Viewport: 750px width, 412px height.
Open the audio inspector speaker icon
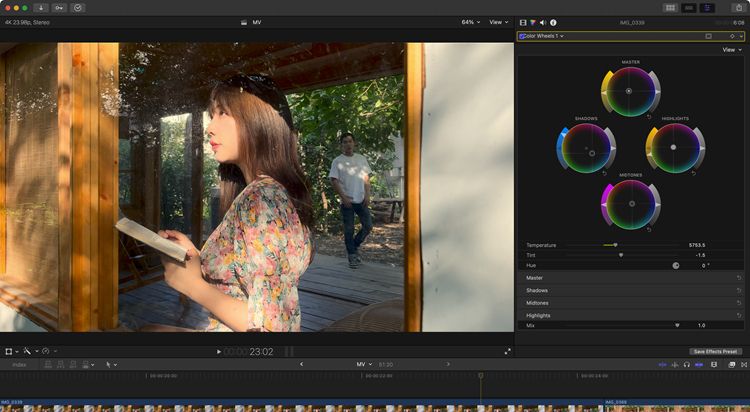click(x=543, y=22)
